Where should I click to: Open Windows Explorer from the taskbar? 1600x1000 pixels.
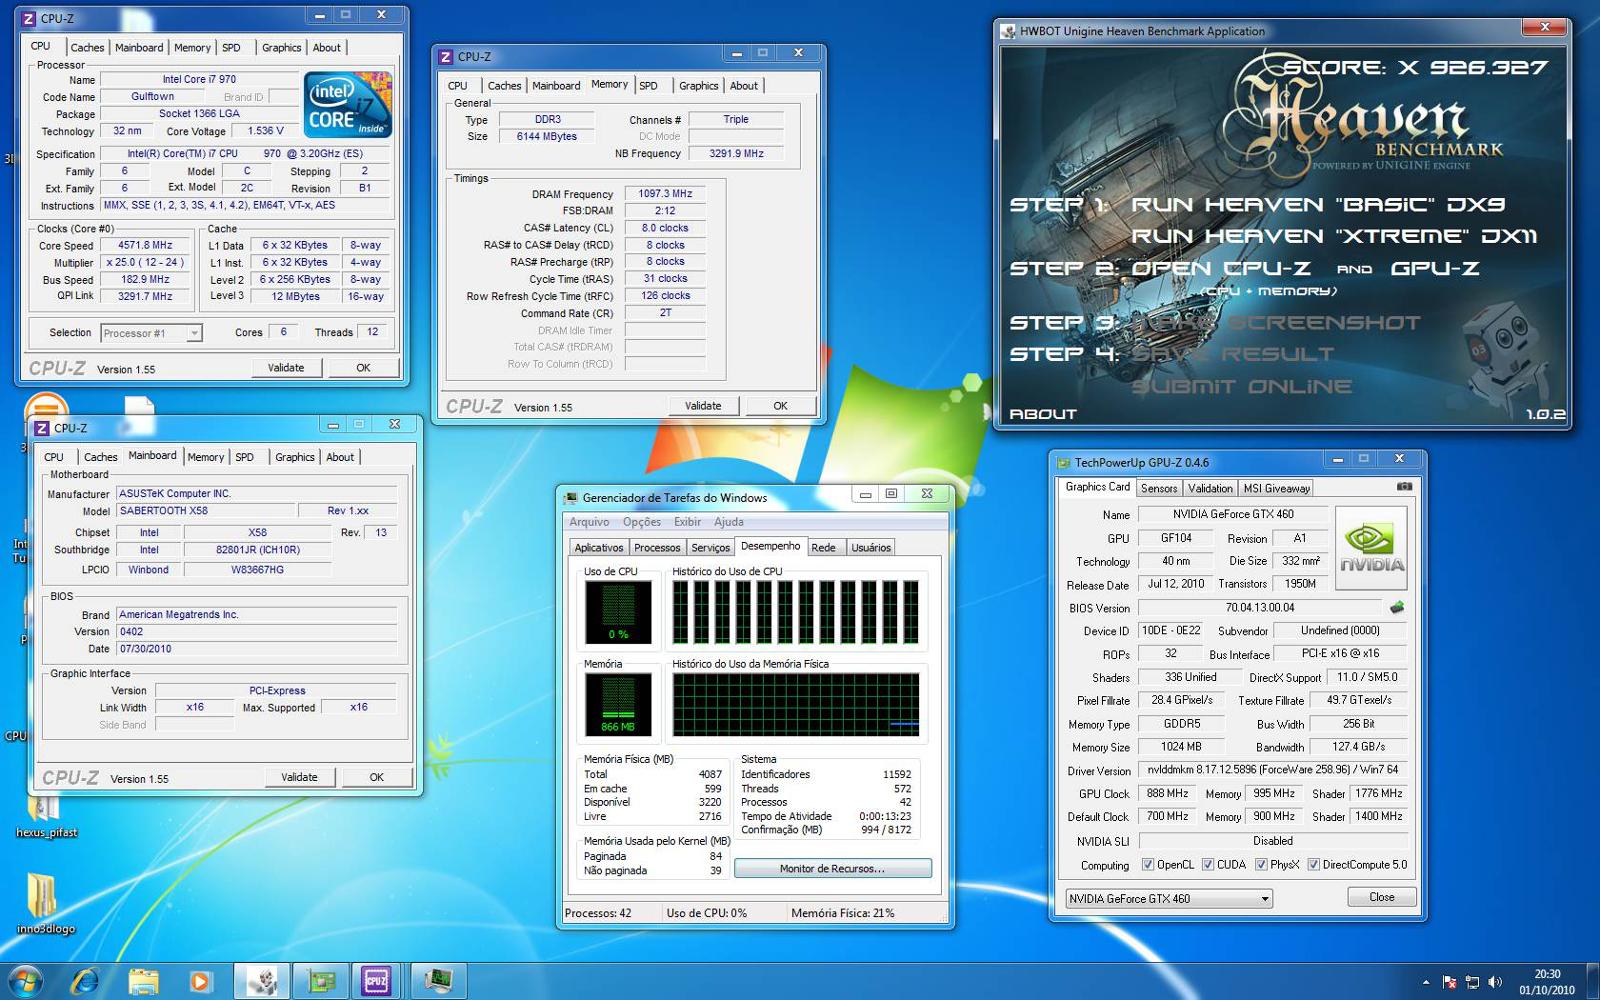pos(143,981)
